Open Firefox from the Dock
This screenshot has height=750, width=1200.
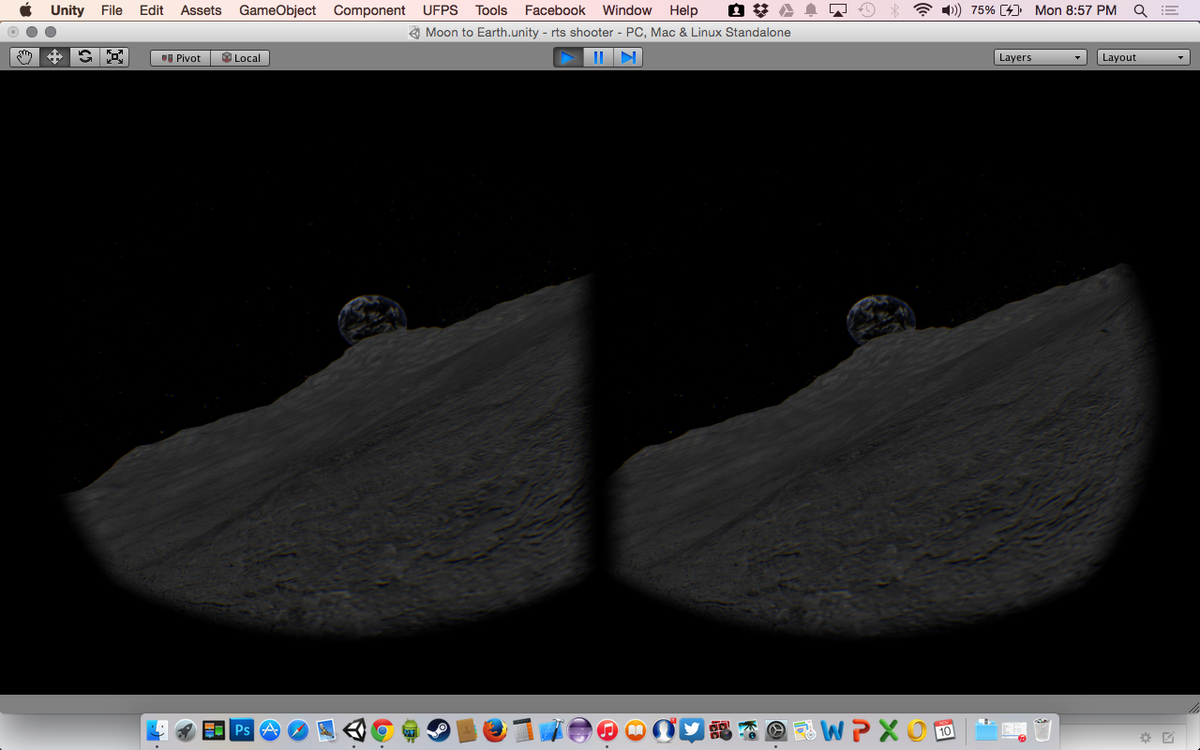click(x=495, y=731)
